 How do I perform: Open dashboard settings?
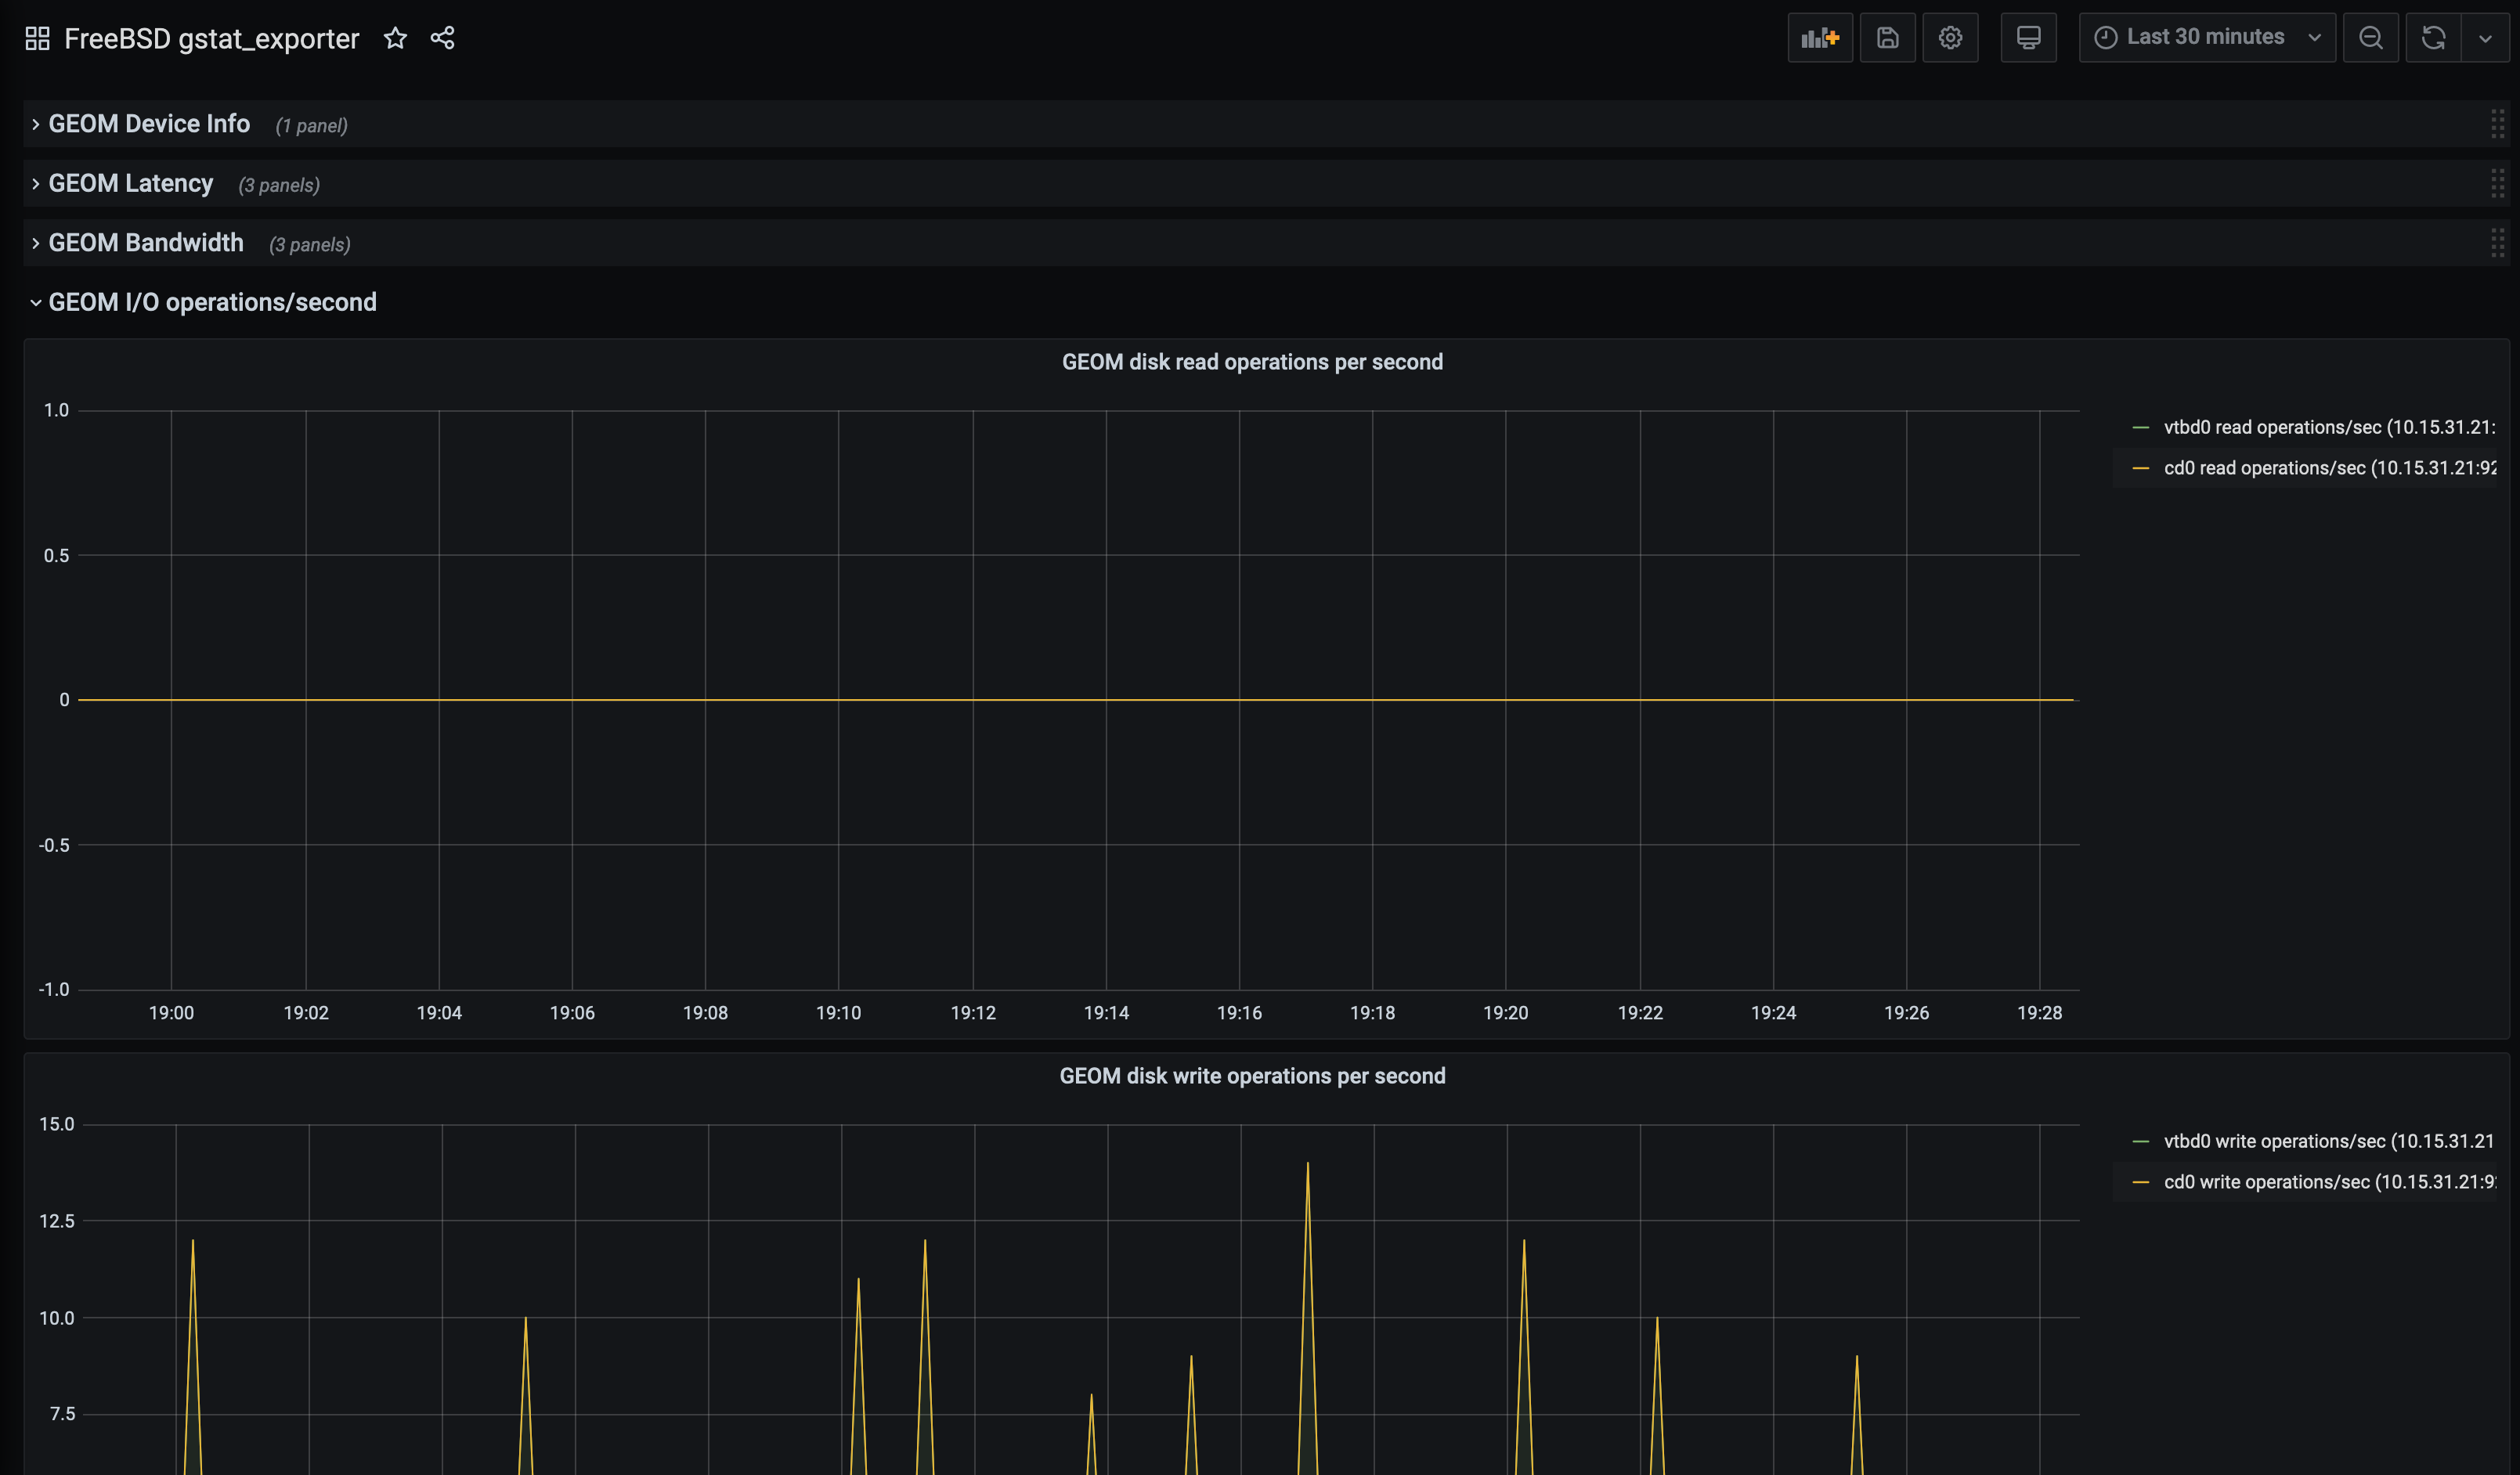pos(1950,37)
